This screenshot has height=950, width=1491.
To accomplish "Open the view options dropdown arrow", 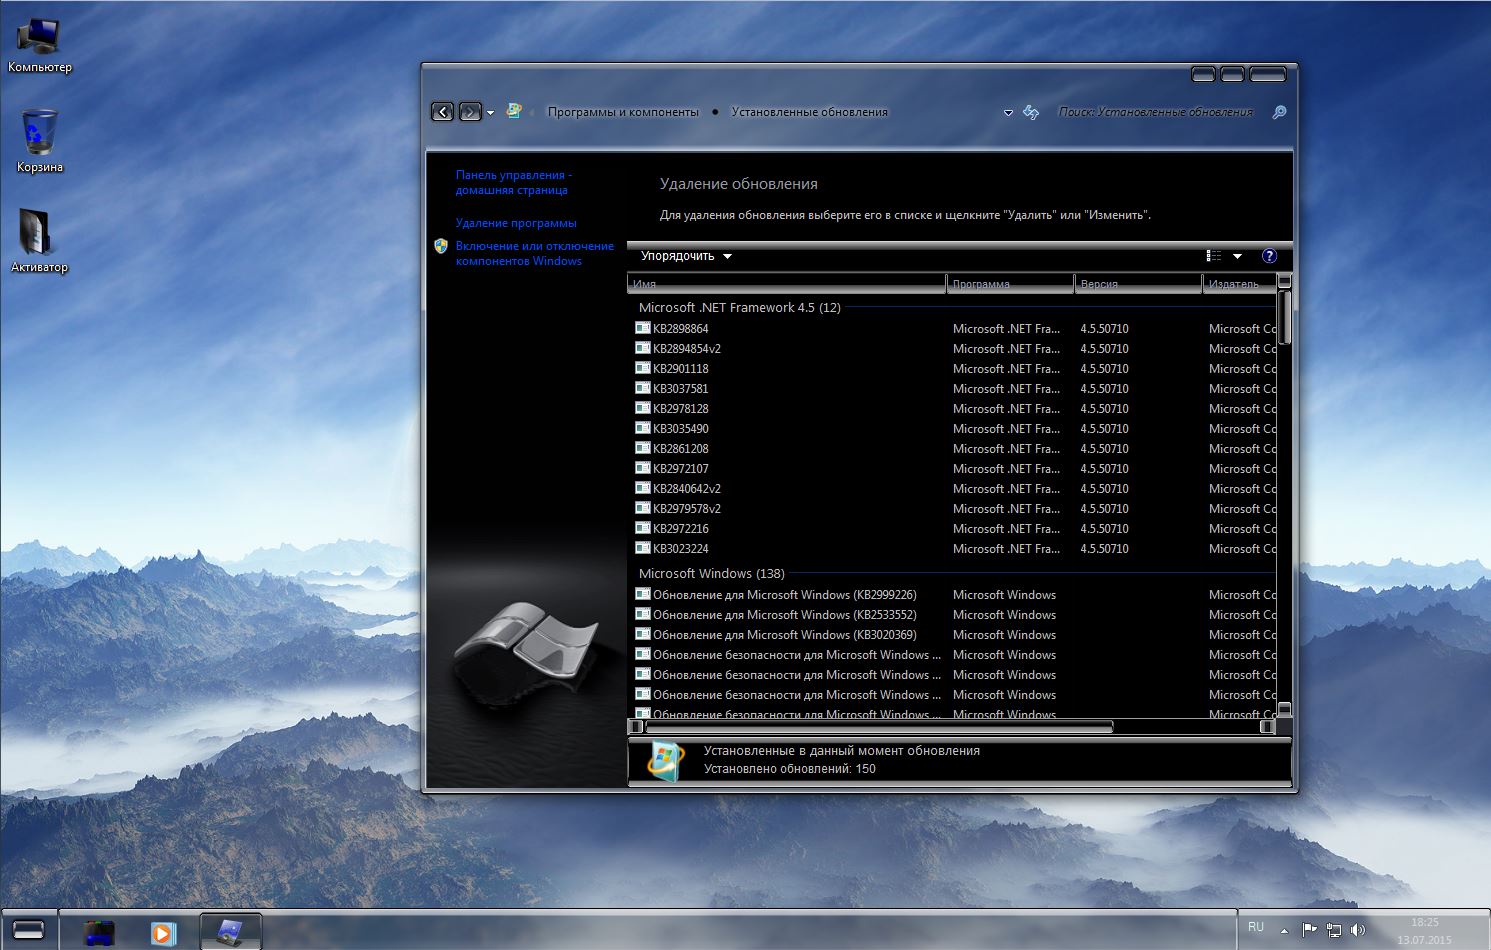I will [1237, 256].
